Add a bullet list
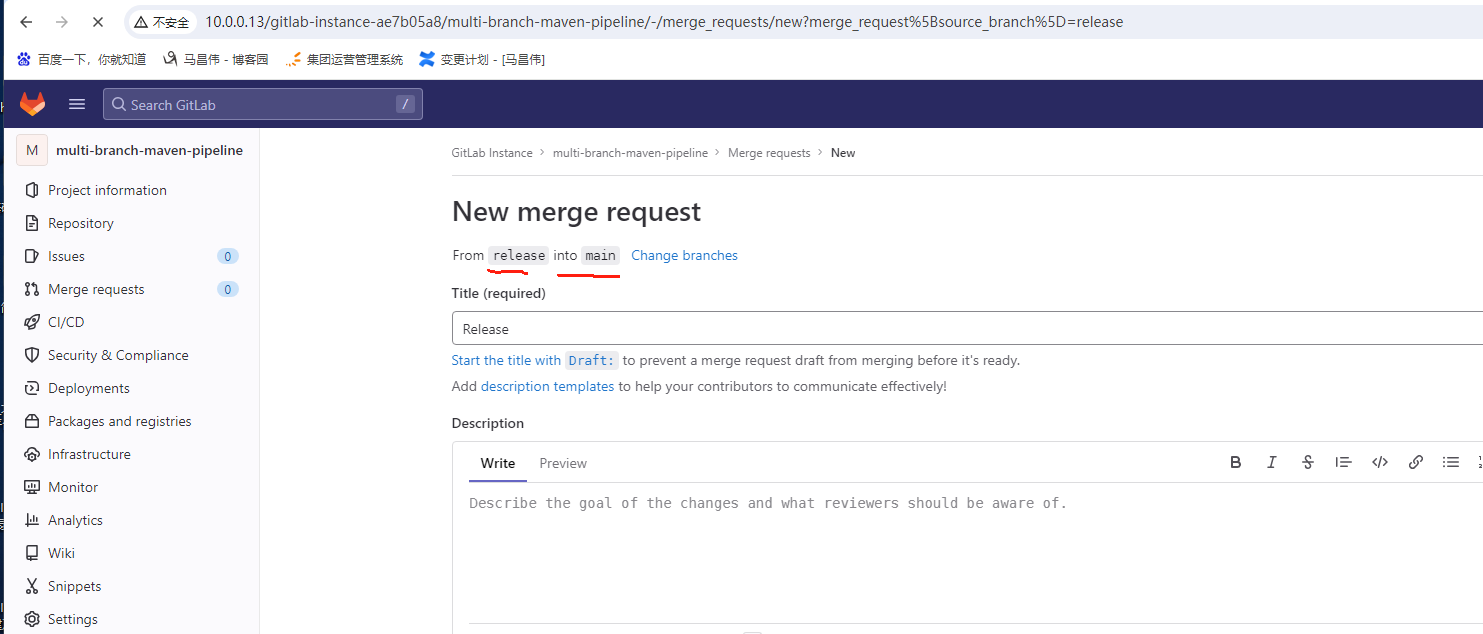 pyautogui.click(x=1451, y=462)
